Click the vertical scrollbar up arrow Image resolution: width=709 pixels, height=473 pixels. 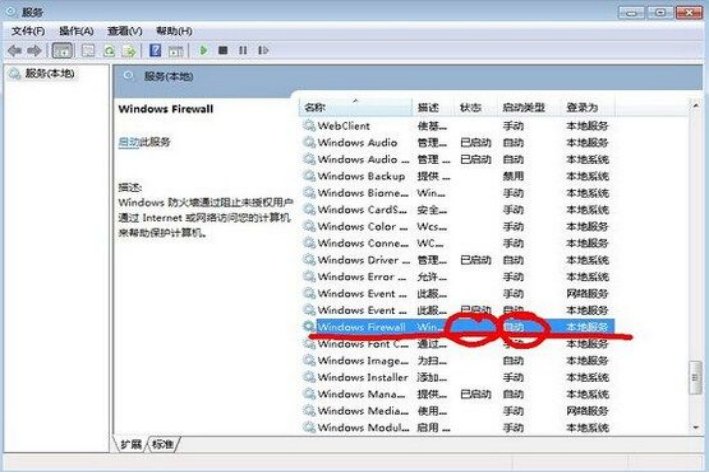695,106
